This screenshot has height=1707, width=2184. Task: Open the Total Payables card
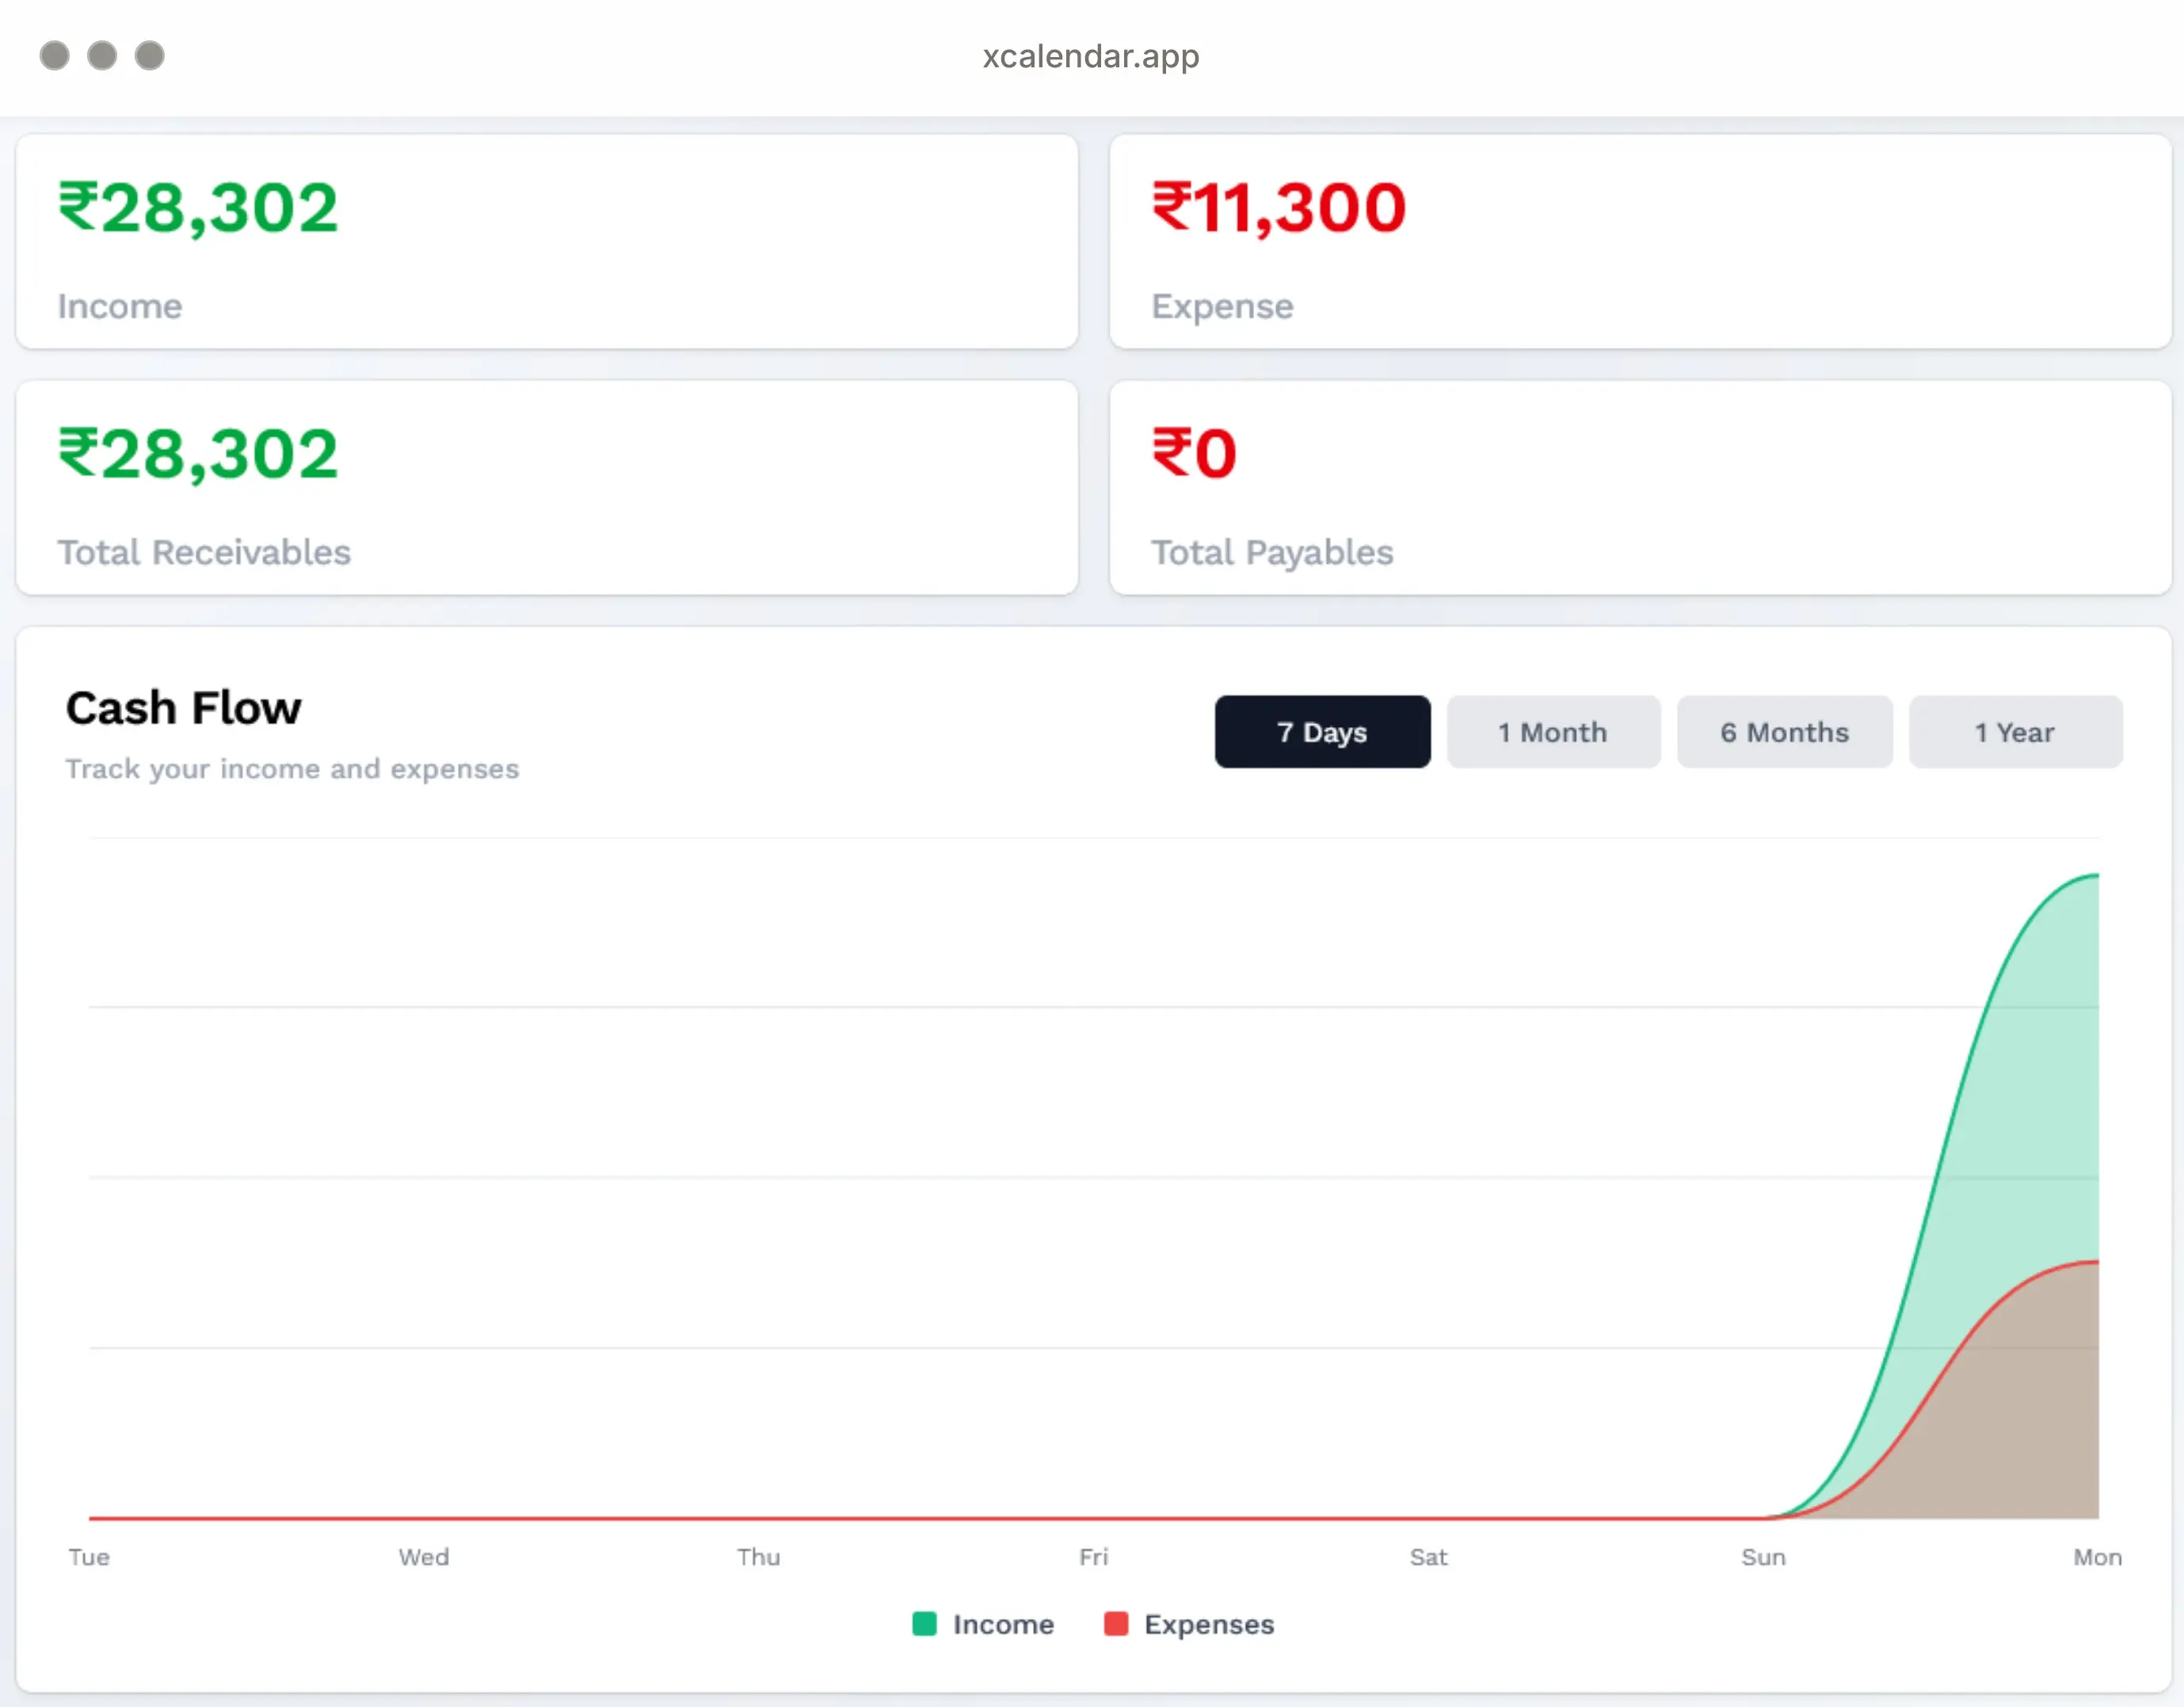click(x=1640, y=488)
